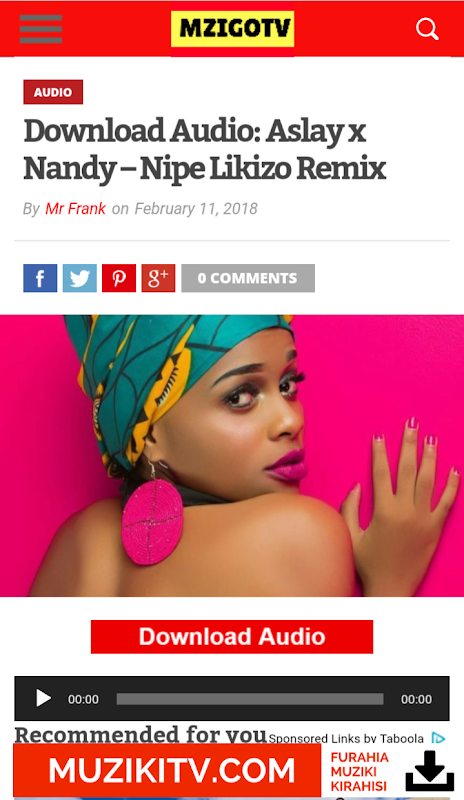Screen dimensions: 464x800
Task: Click the Furahia Muziki Kirahisi text
Action: point(360,771)
